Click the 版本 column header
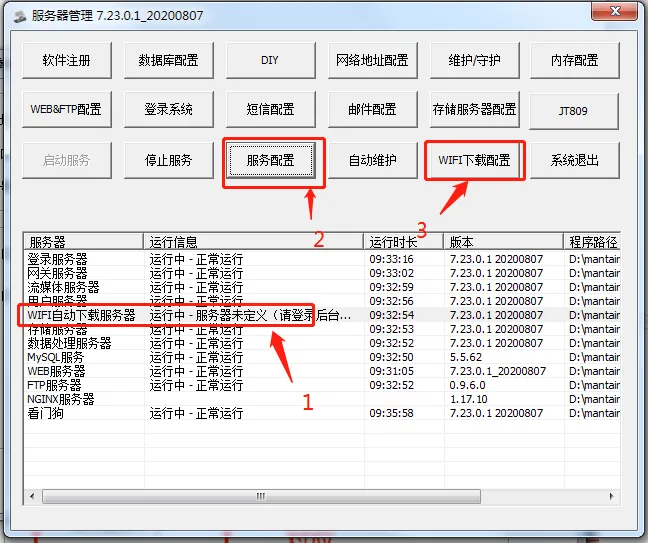This screenshot has width=648, height=543. tap(503, 242)
